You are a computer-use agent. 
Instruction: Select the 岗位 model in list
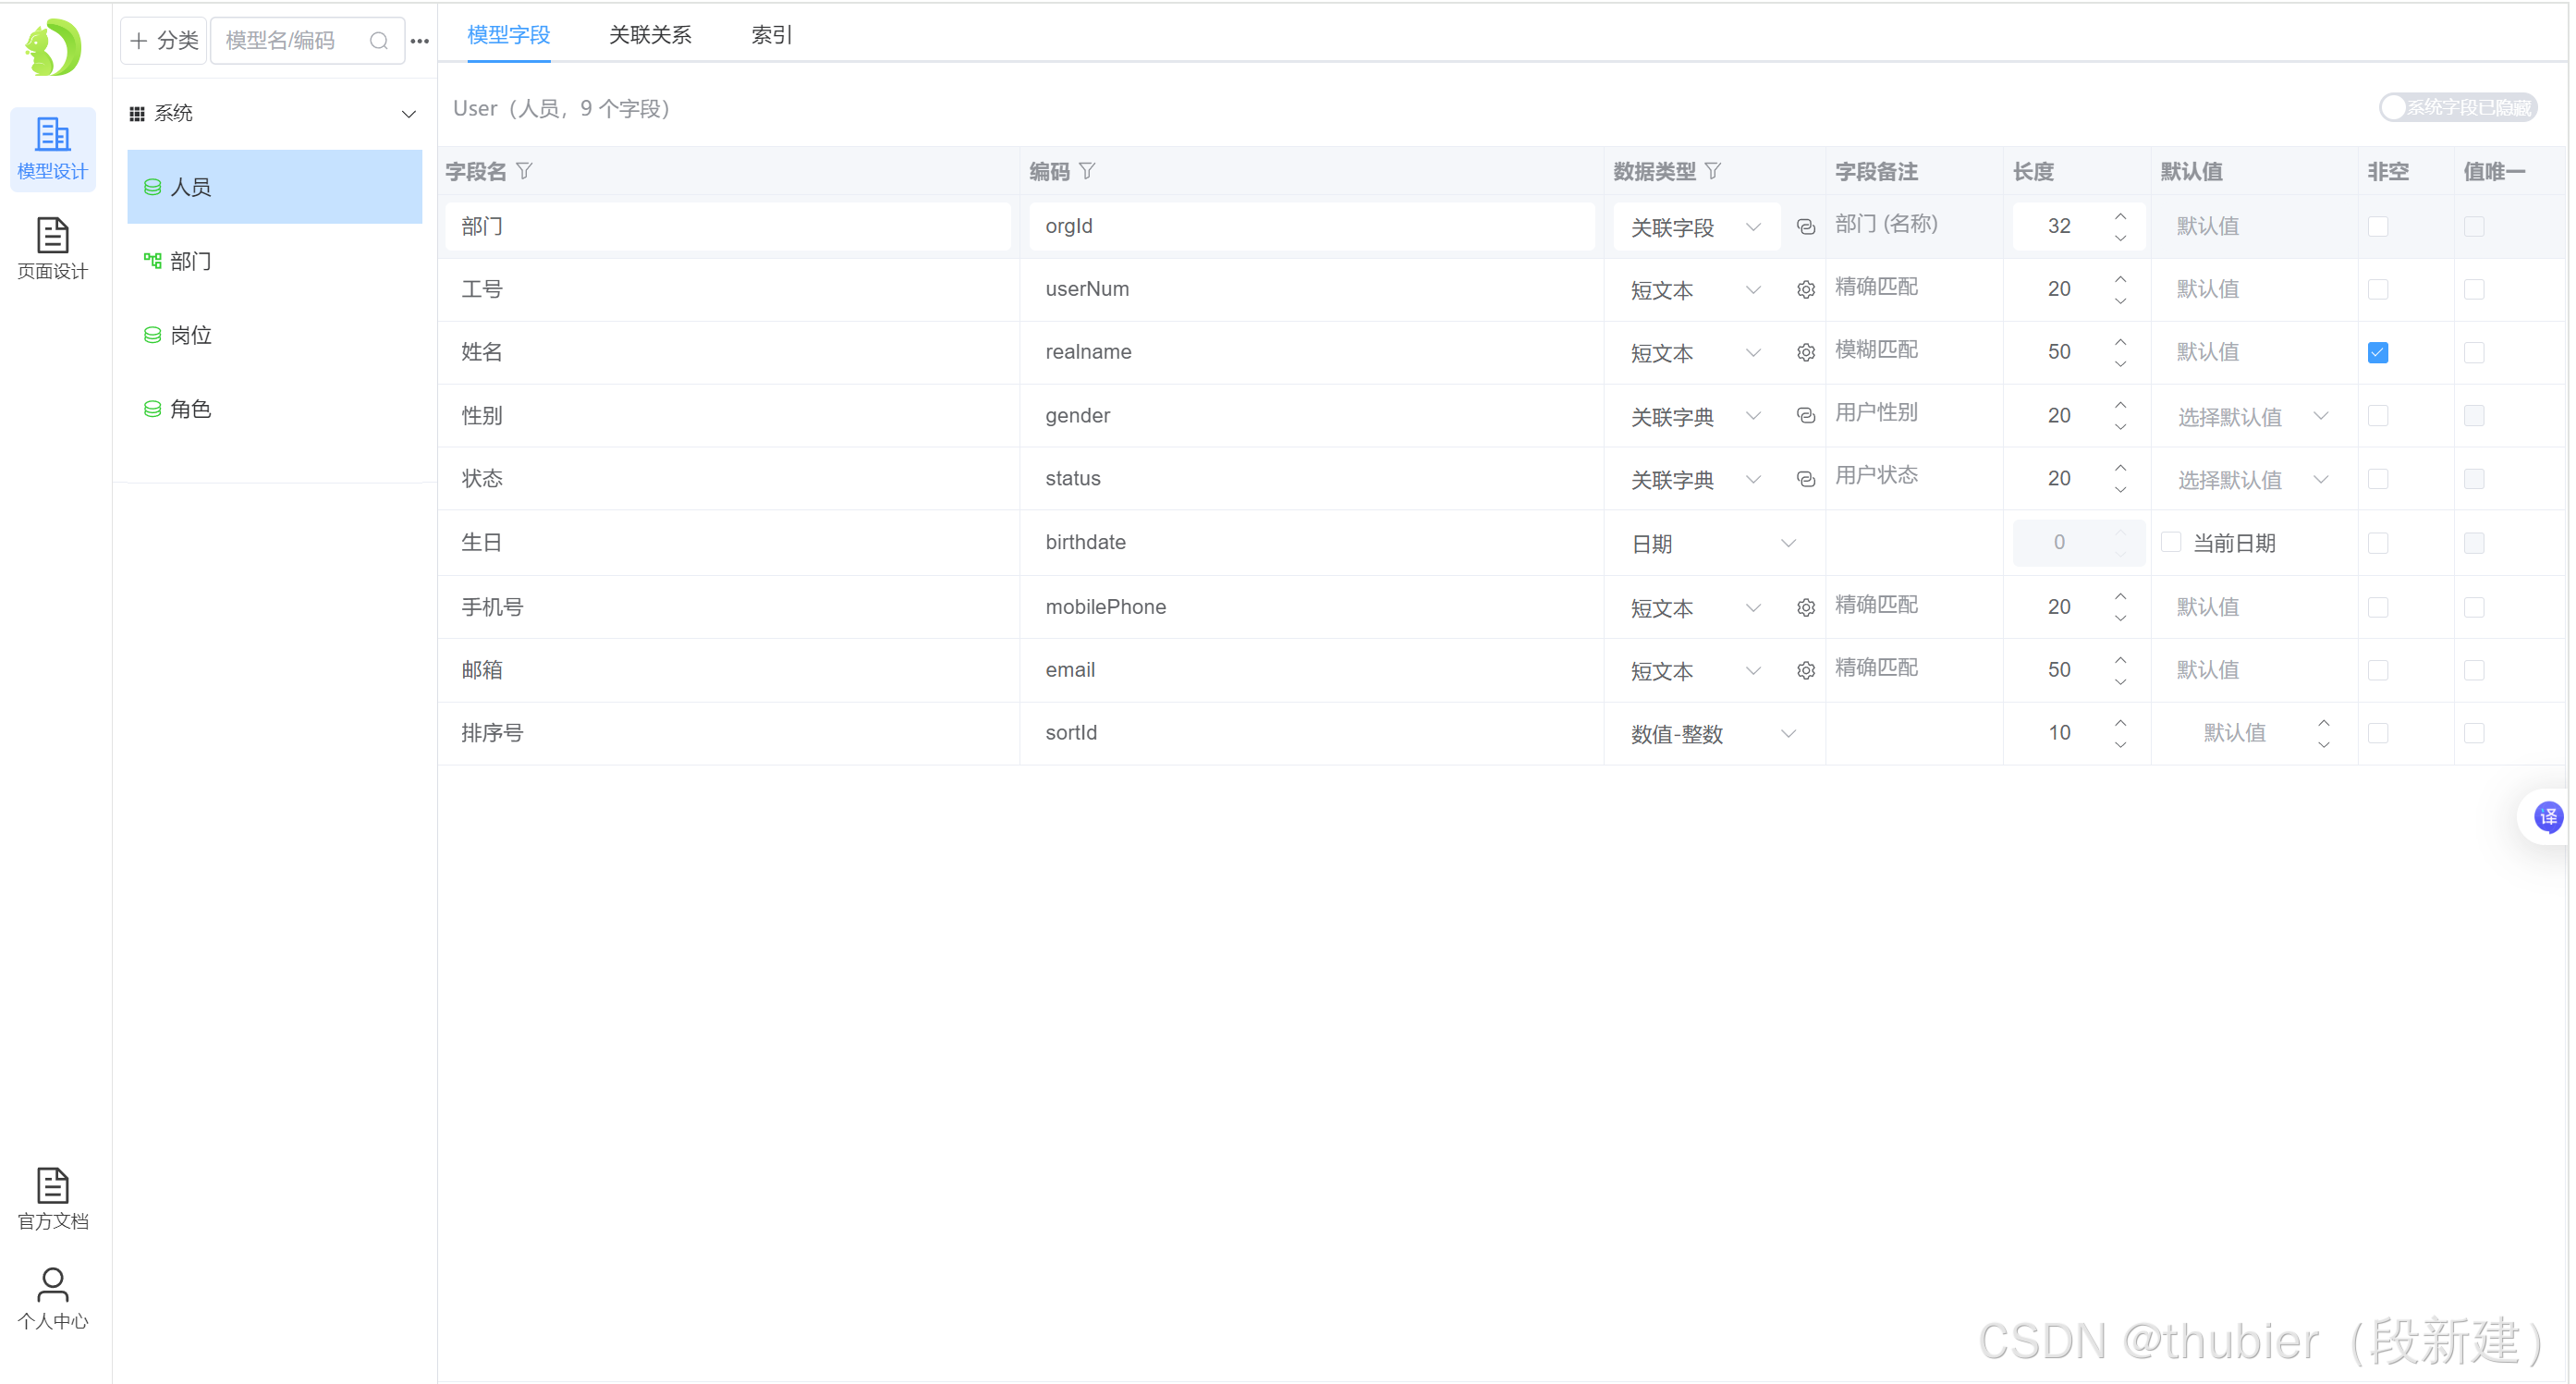click(191, 336)
